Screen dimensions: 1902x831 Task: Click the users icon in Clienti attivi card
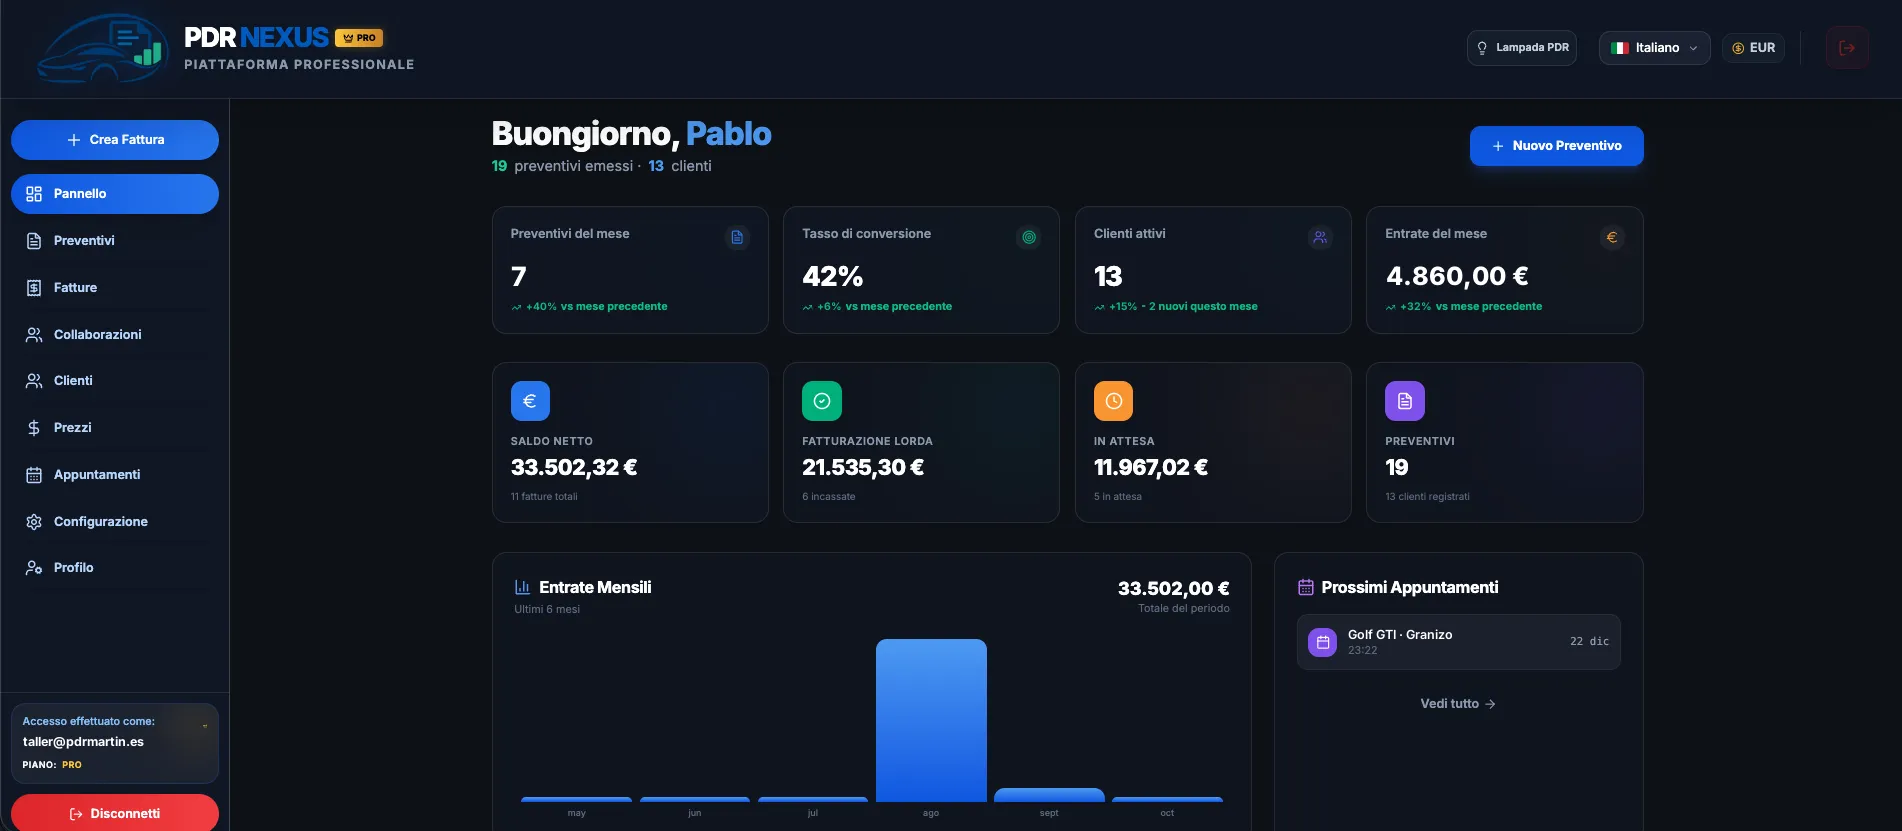pyautogui.click(x=1320, y=237)
